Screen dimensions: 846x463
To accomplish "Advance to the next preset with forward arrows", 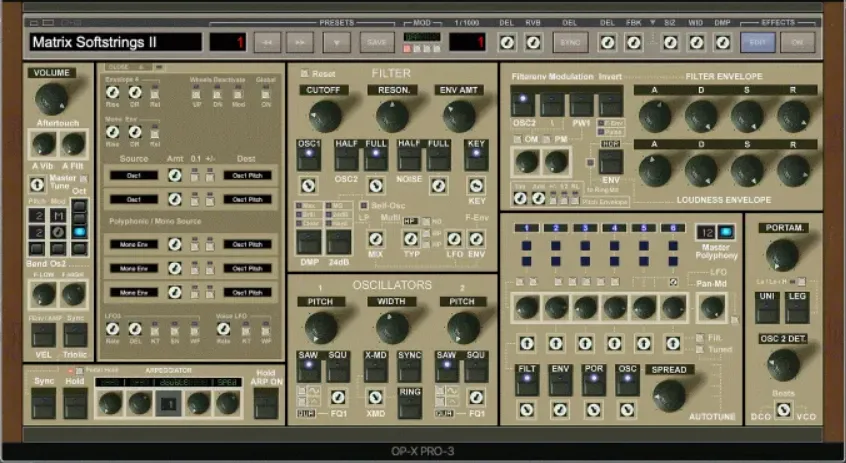I will coord(300,42).
